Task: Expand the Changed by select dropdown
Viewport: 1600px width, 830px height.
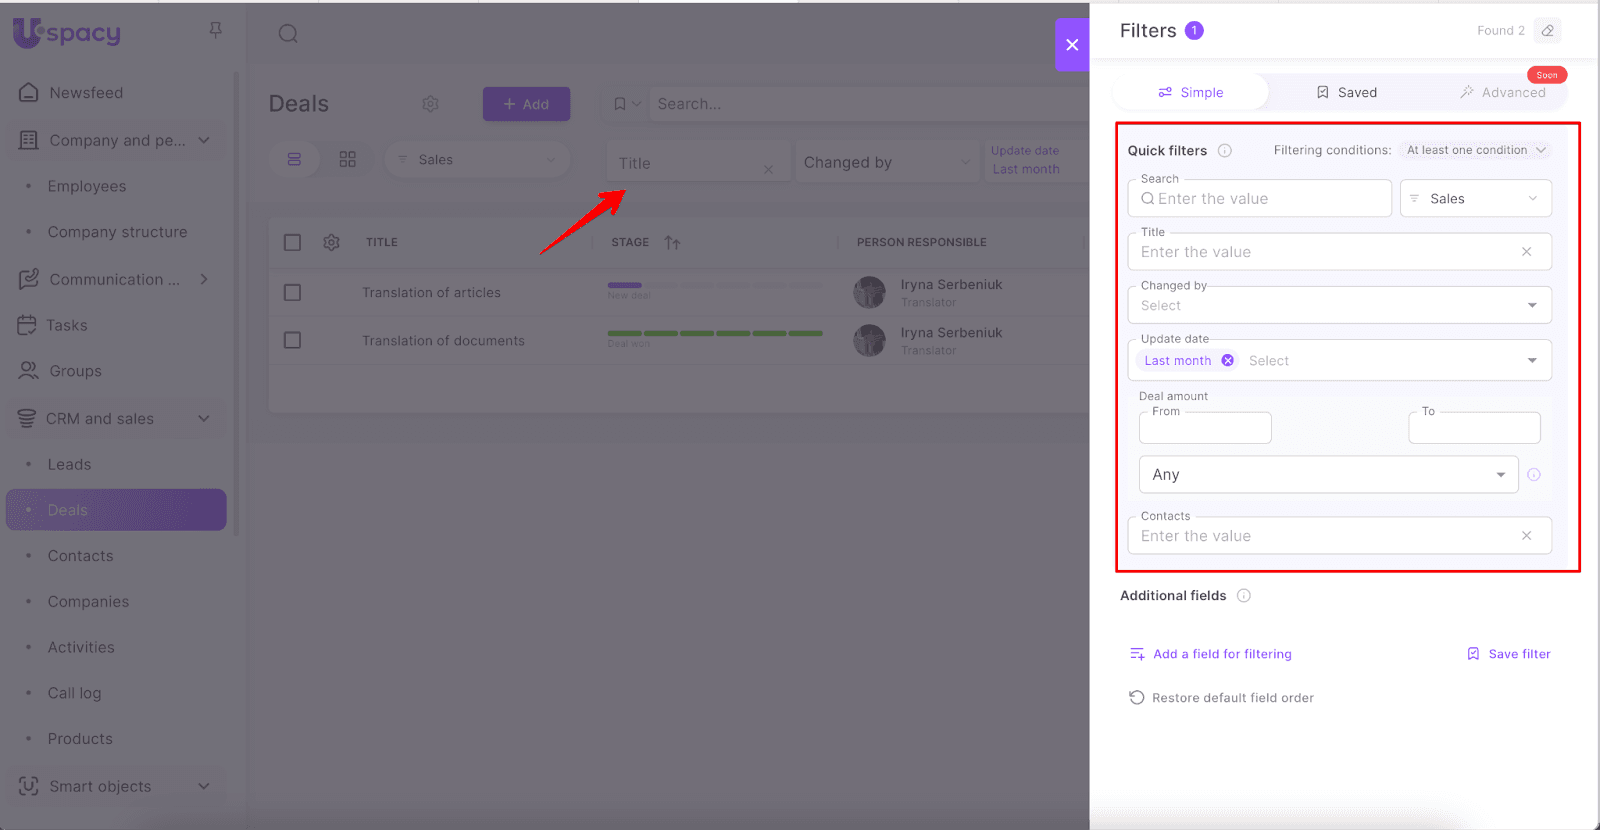Action: pos(1531,306)
